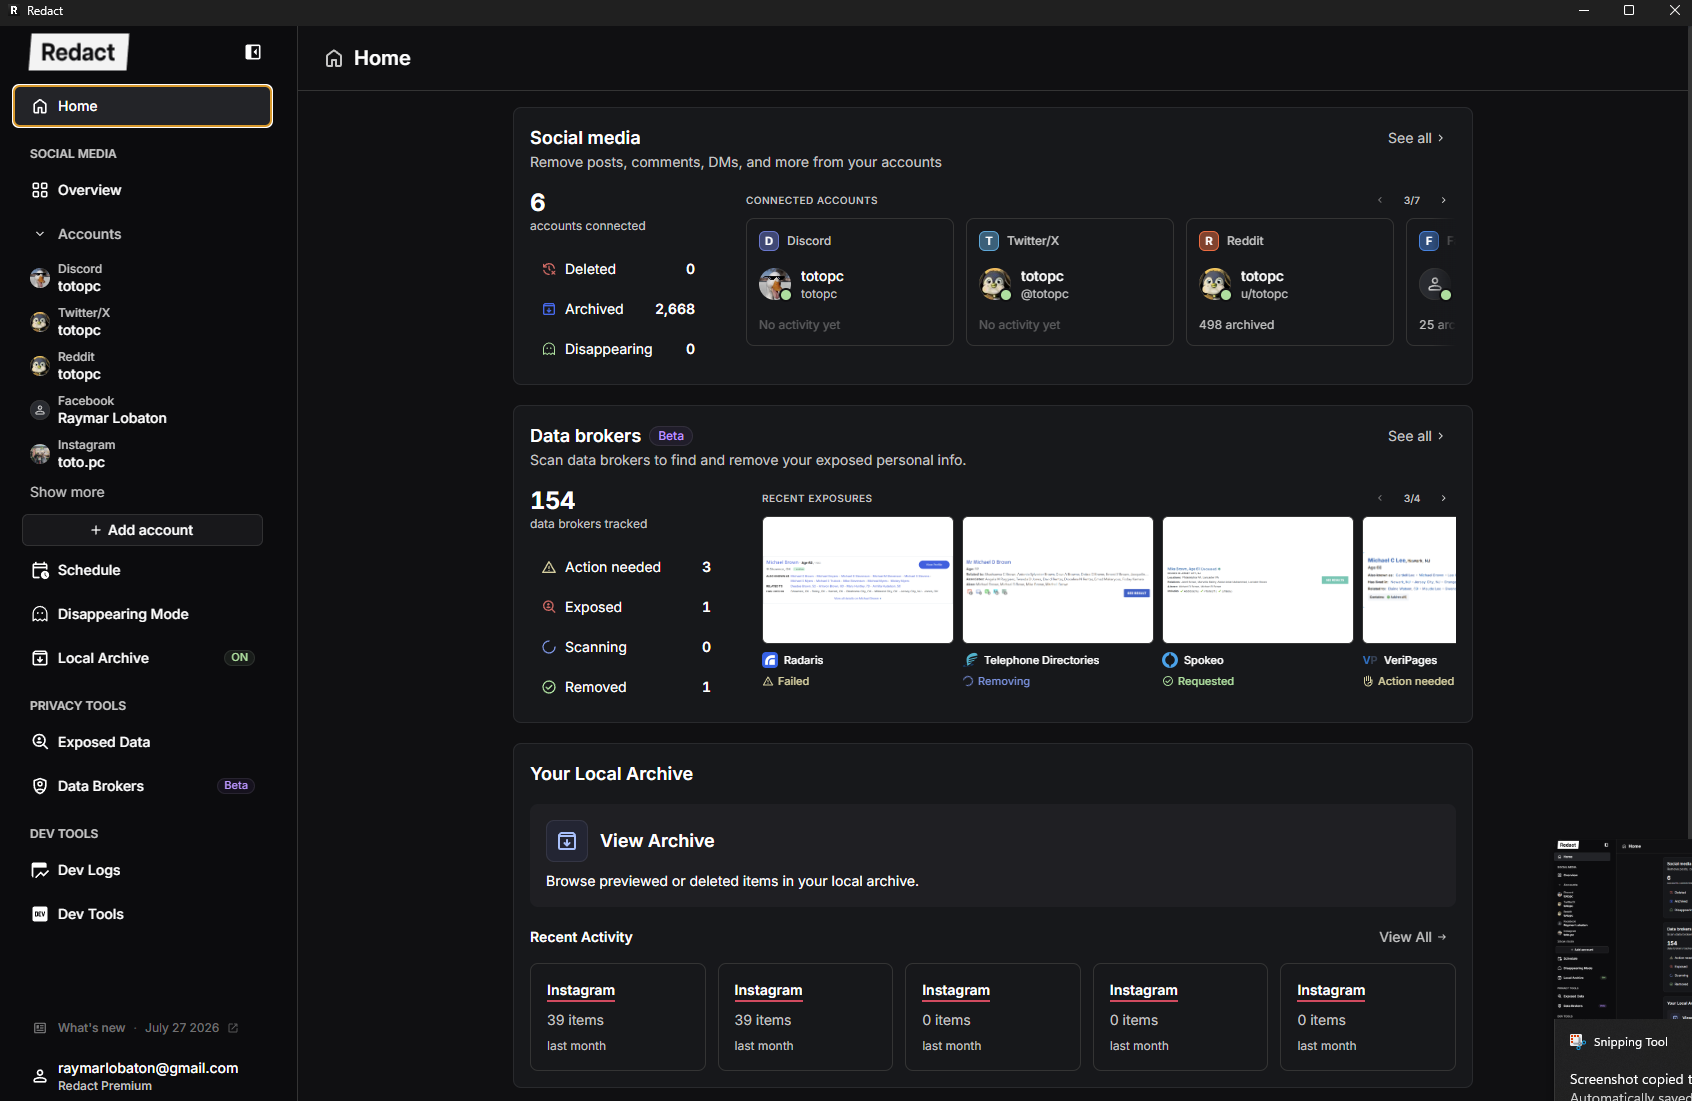Click Show more accounts
1692x1101 pixels.
pos(67,492)
